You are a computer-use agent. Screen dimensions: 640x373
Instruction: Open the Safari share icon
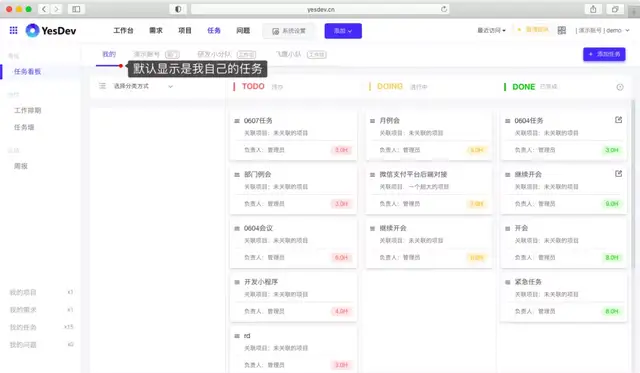[593, 9]
